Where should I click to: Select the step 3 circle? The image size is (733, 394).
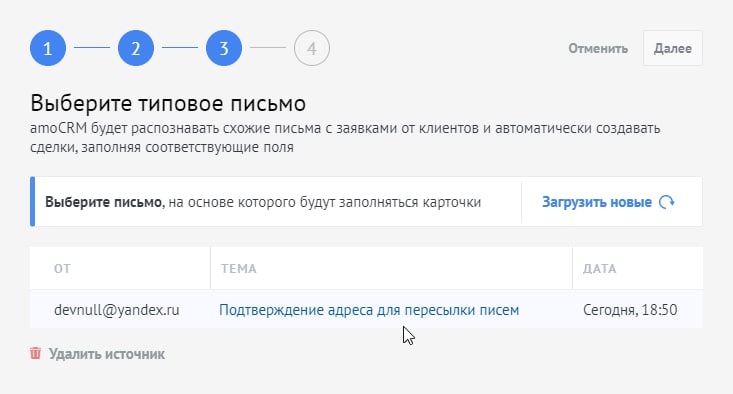click(223, 48)
